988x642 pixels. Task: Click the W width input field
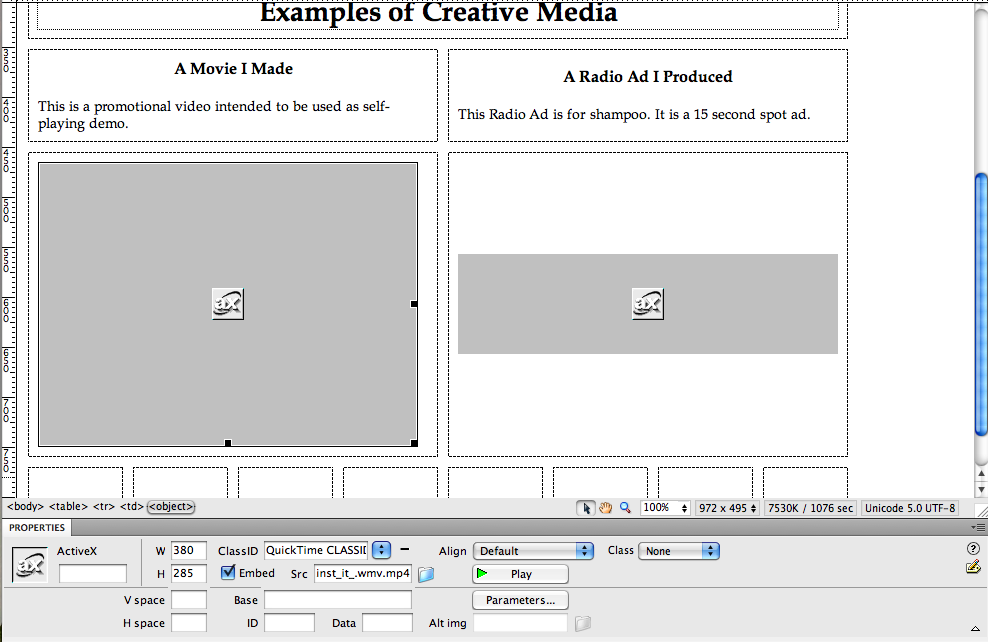[188, 550]
